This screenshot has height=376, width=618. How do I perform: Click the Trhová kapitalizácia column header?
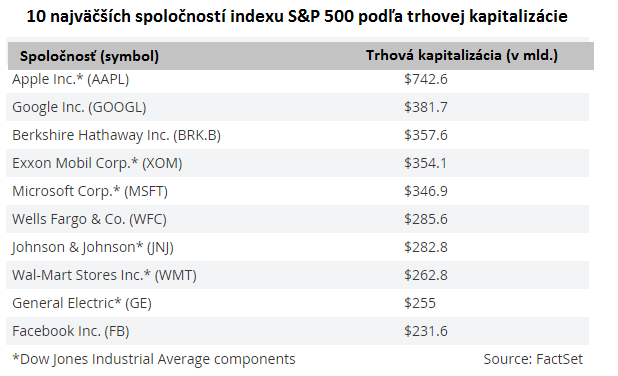(x=462, y=55)
